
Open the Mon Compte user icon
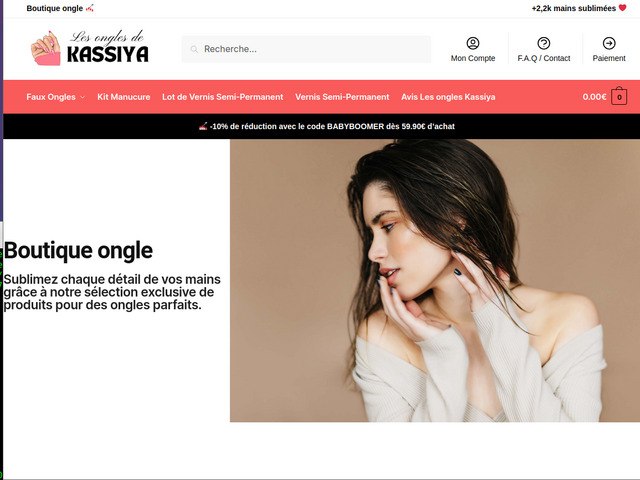pyautogui.click(x=473, y=43)
